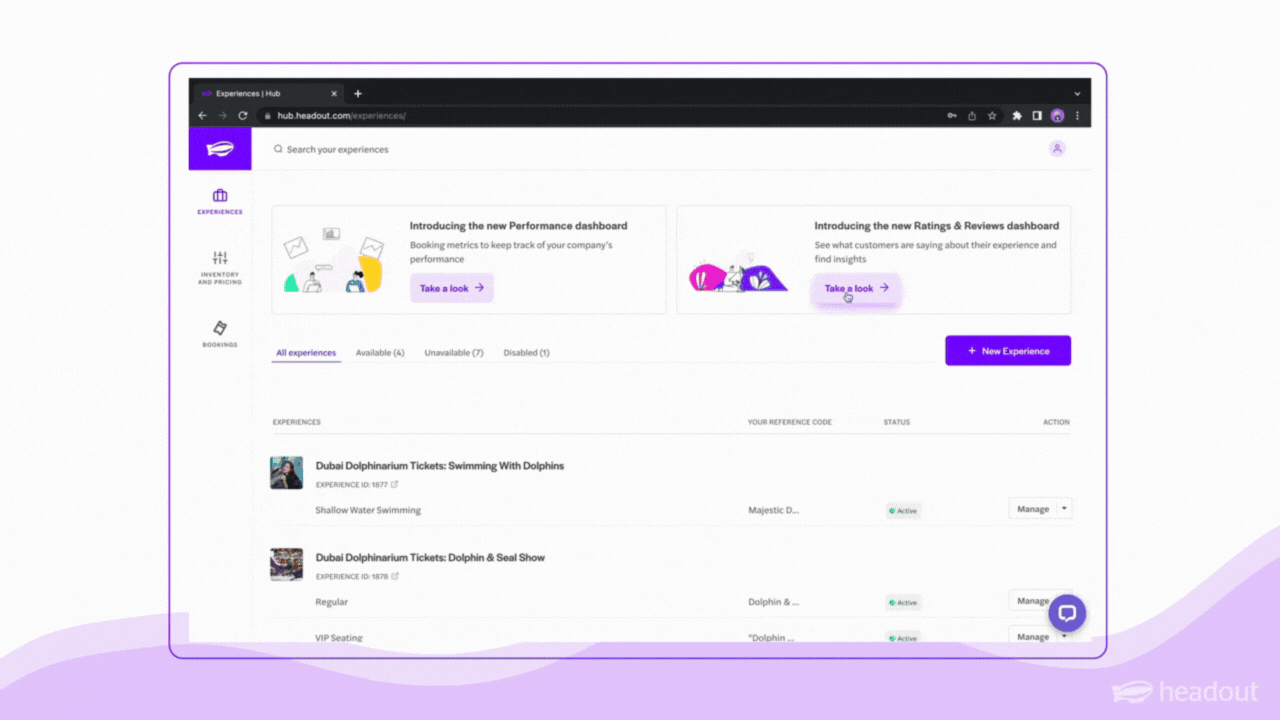
Task: Click the STATUS column header
Action: (x=897, y=422)
